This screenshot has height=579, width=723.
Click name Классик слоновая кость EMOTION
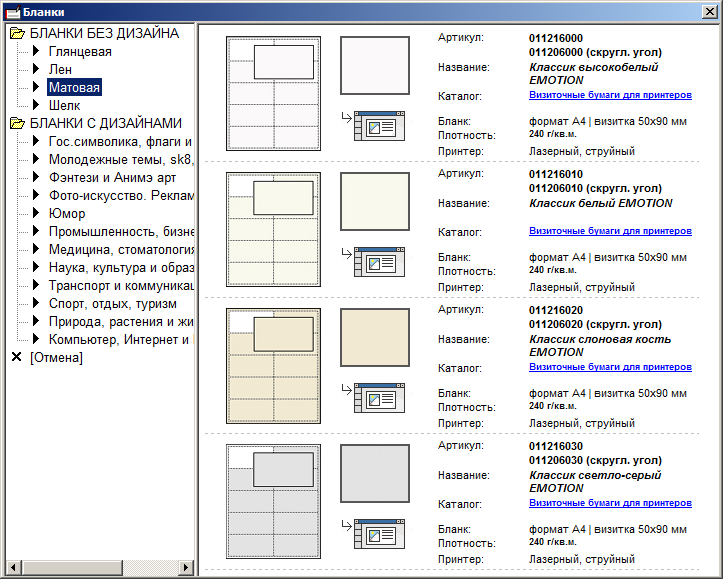pyautogui.click(x=600, y=345)
